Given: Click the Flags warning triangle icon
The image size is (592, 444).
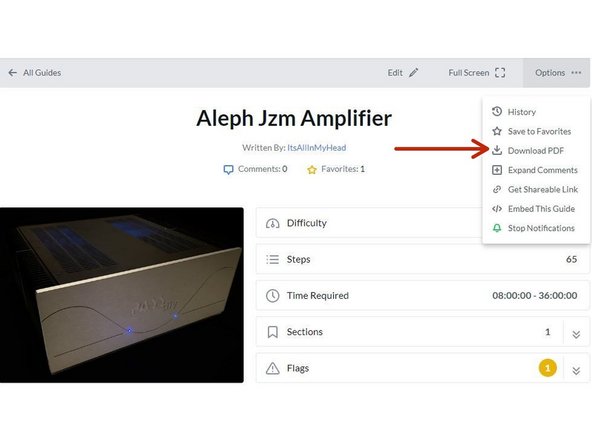Looking at the screenshot, I should (x=273, y=368).
